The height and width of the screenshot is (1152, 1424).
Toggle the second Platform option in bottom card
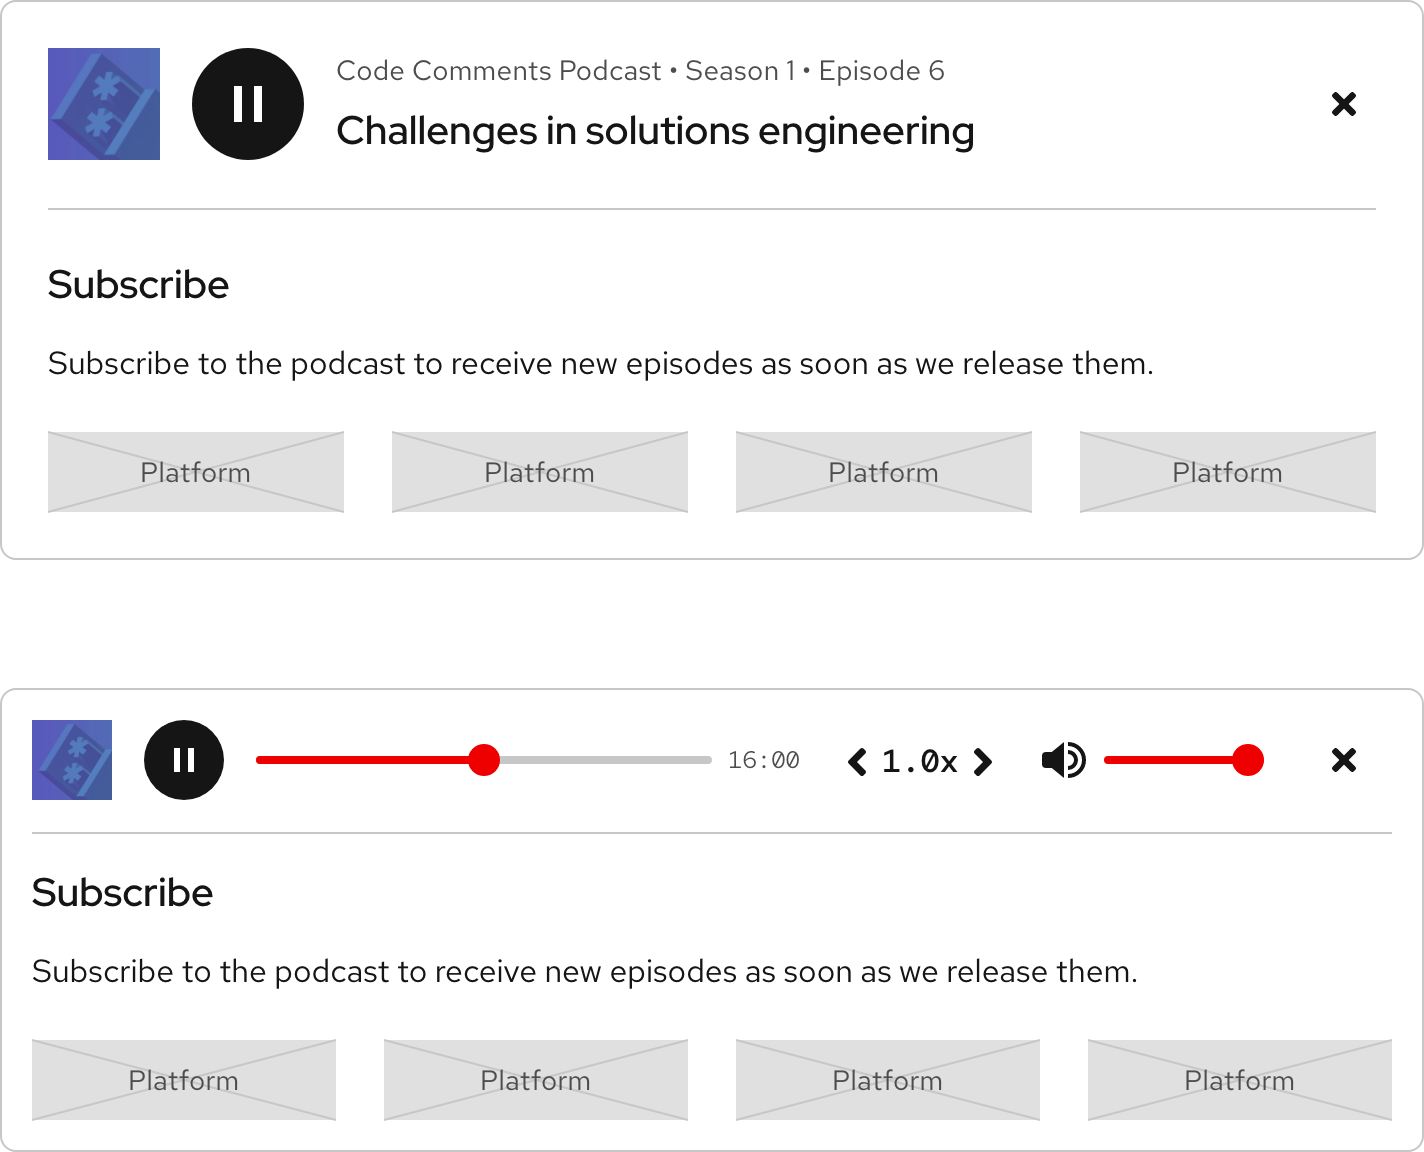535,1080
